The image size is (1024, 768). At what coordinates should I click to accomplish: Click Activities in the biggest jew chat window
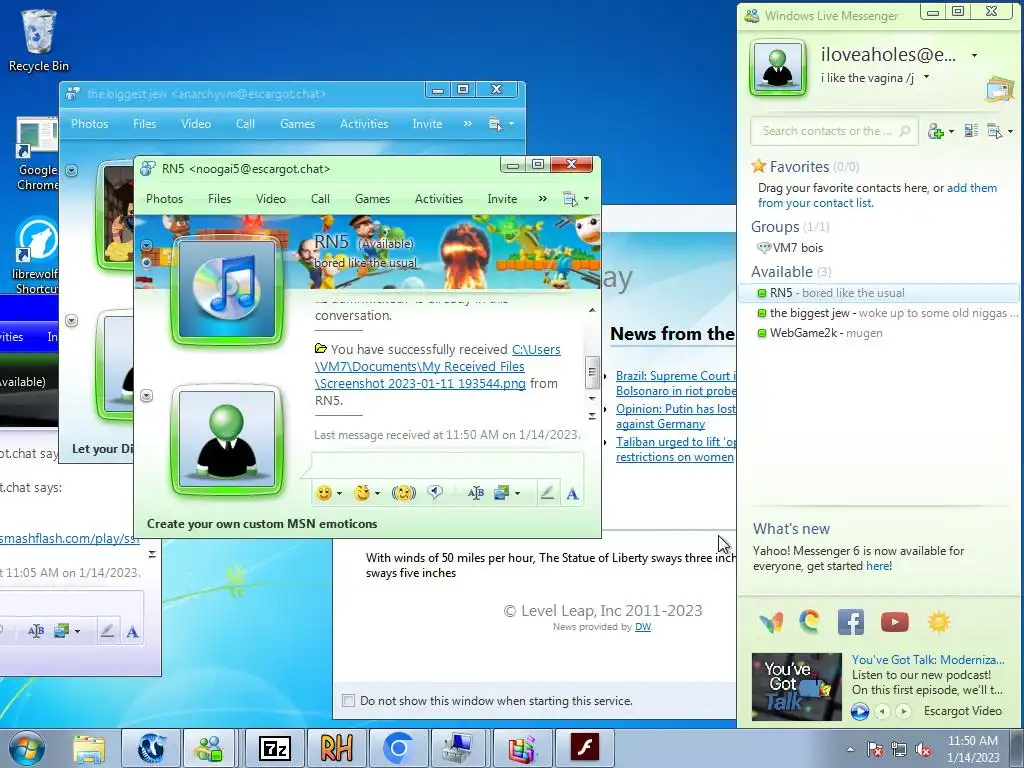pos(364,123)
